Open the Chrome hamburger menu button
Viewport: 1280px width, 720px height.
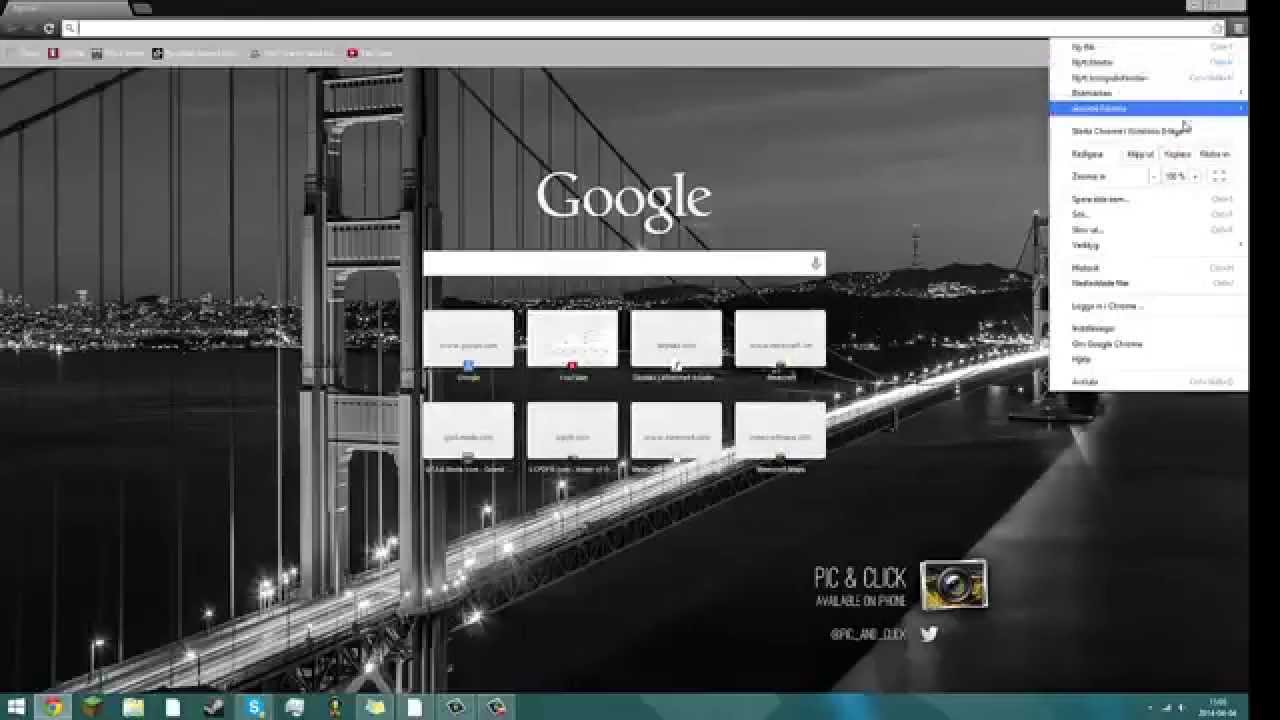1238,28
